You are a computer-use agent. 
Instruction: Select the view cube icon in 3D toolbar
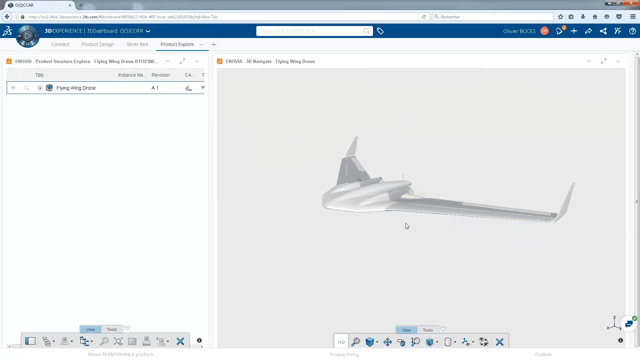(x=369, y=342)
